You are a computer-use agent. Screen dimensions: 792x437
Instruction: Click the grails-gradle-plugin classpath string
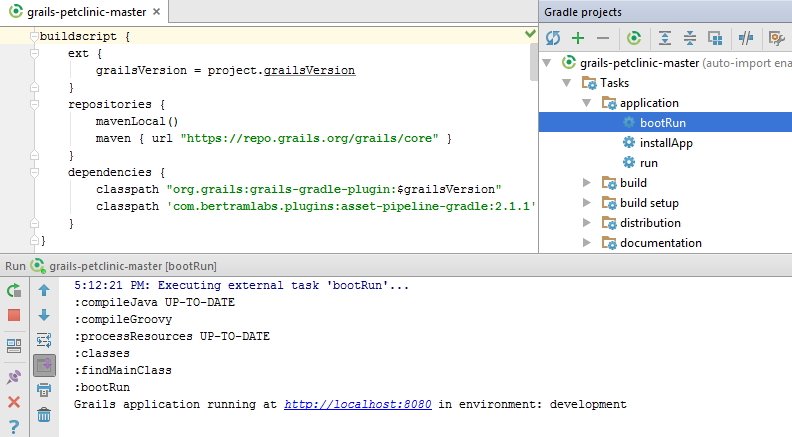point(334,189)
